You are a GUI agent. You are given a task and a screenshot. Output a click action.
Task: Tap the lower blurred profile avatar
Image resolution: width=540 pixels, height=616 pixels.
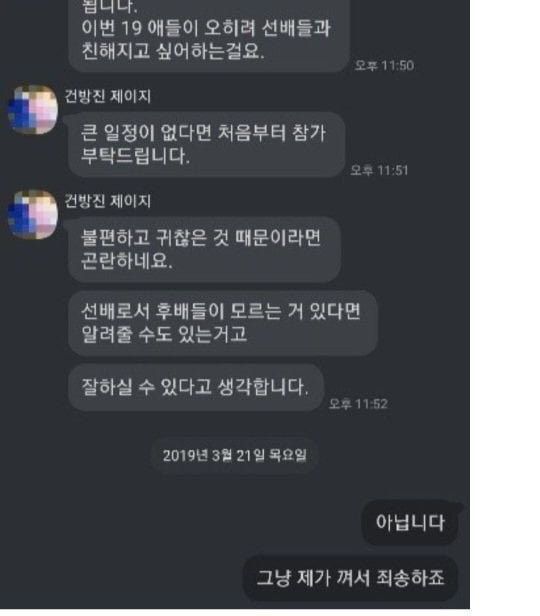[x=33, y=214]
